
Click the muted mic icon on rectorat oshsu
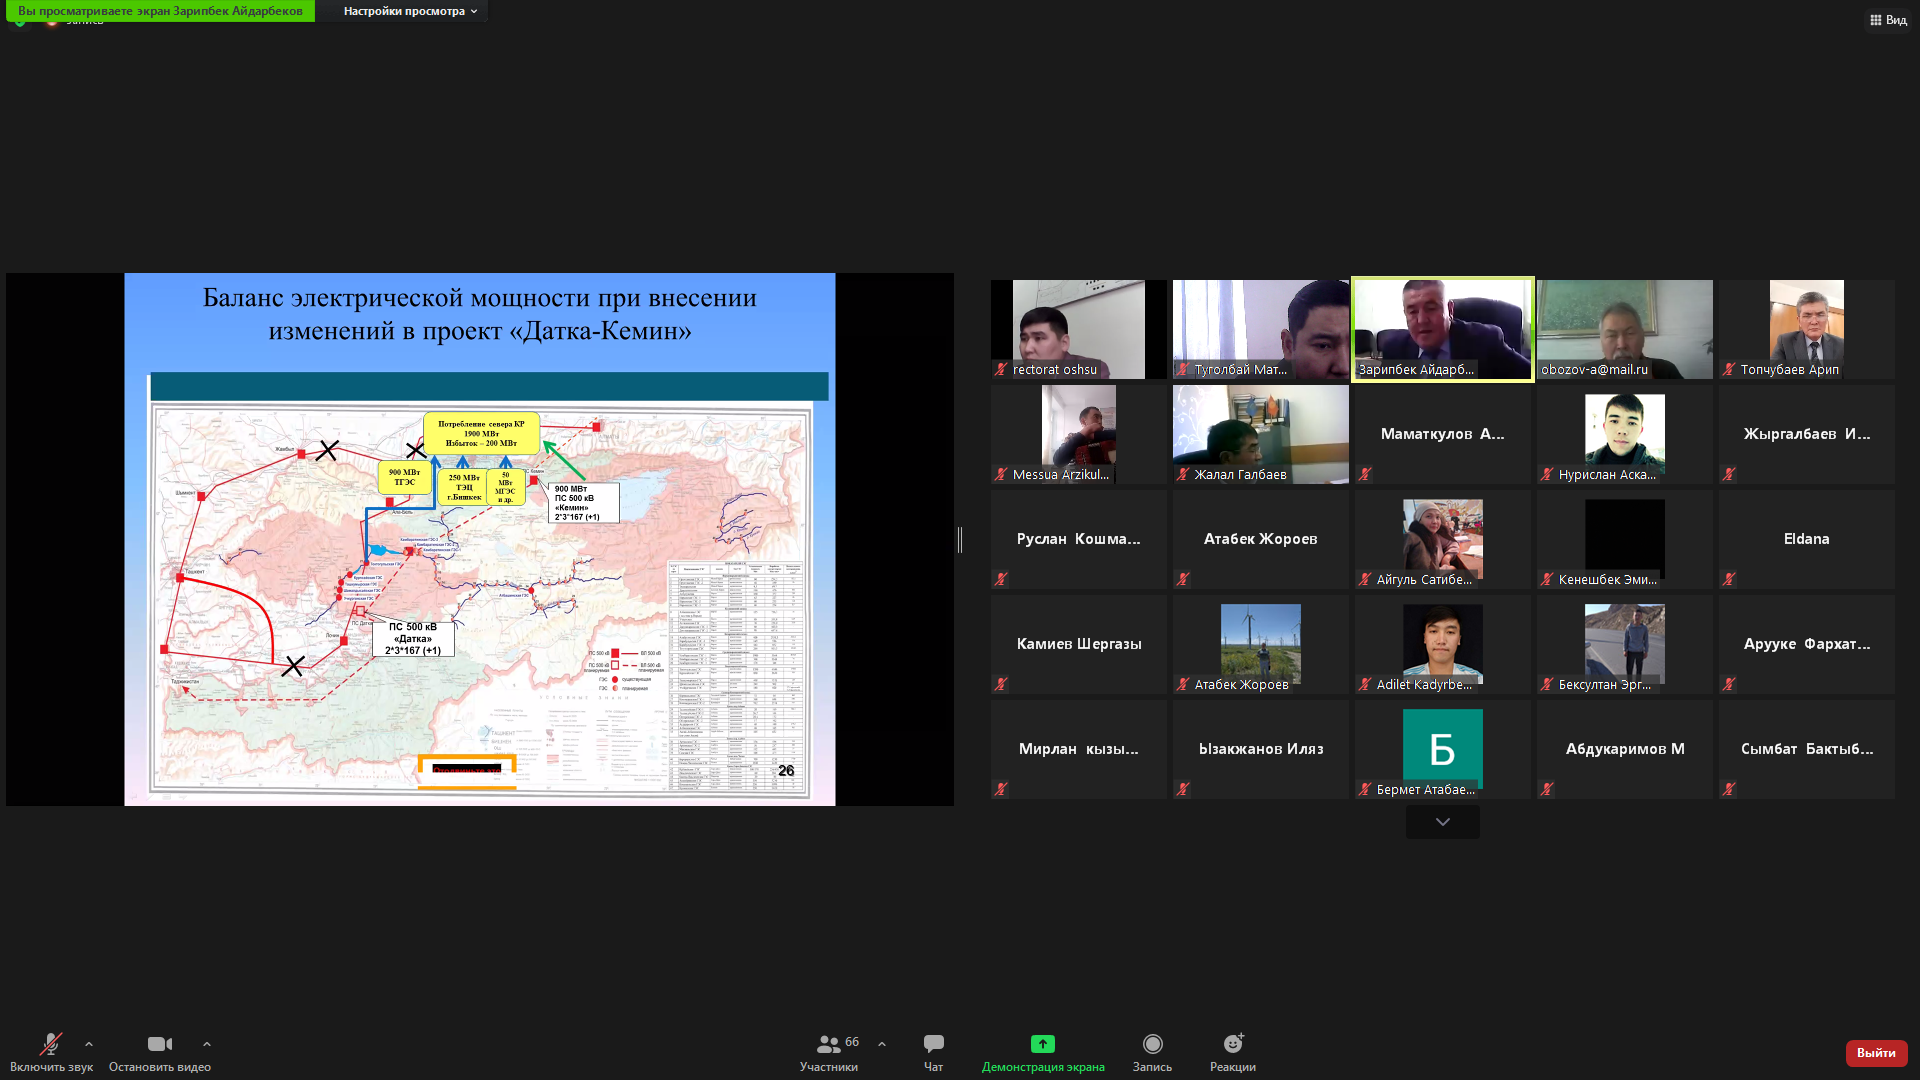1001,369
